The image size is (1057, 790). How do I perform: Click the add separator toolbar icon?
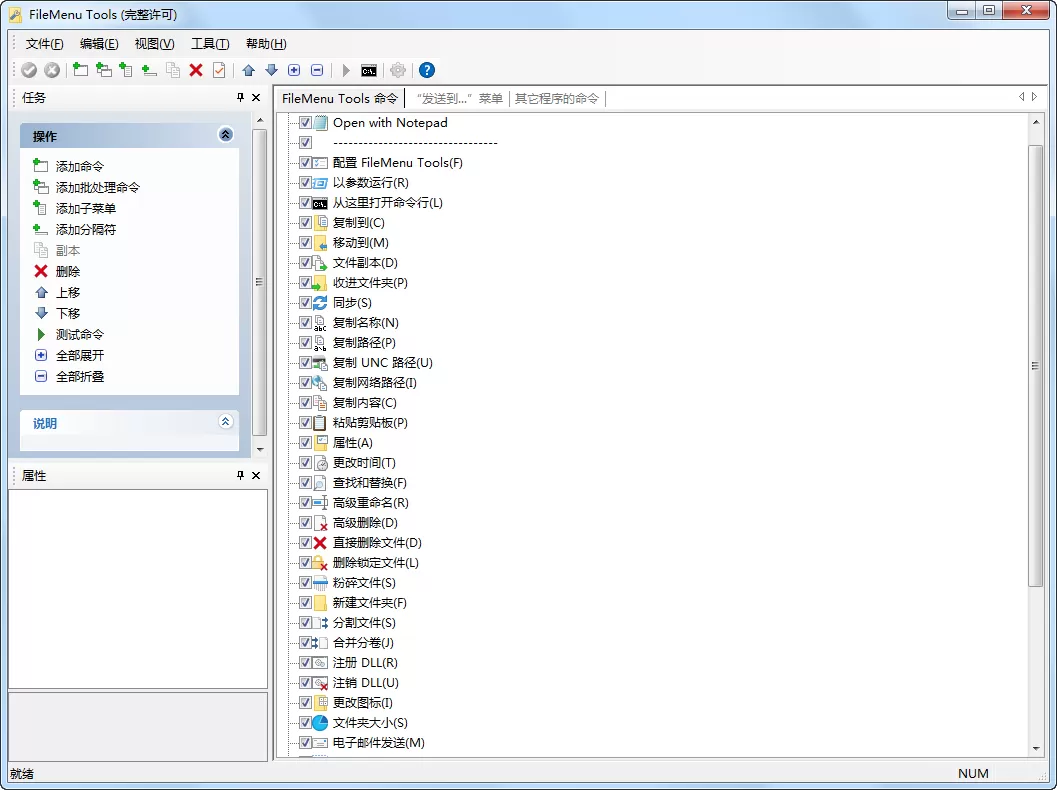pos(150,70)
